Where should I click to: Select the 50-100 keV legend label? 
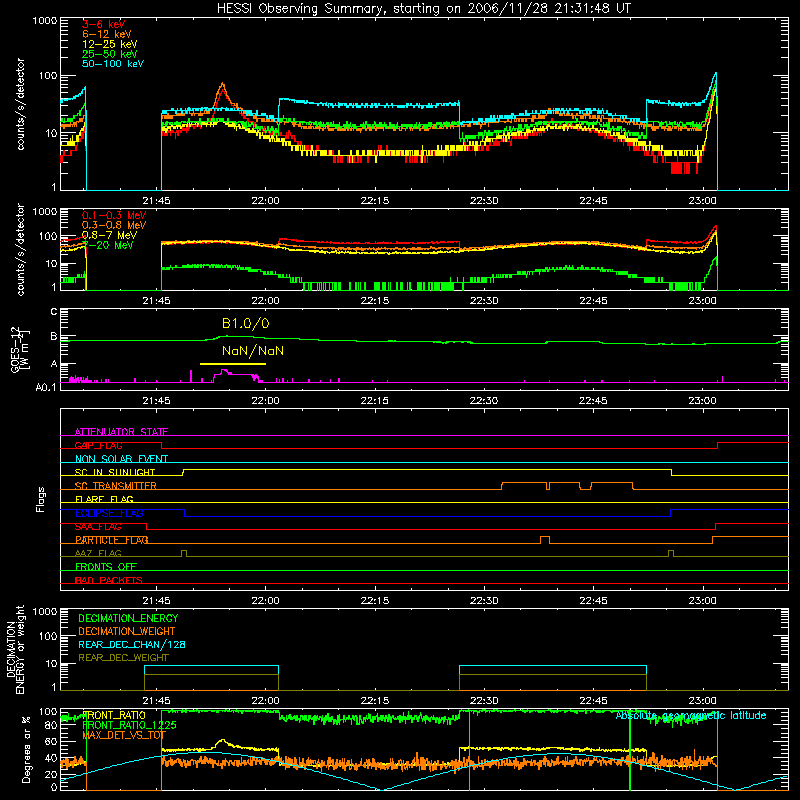pos(113,64)
